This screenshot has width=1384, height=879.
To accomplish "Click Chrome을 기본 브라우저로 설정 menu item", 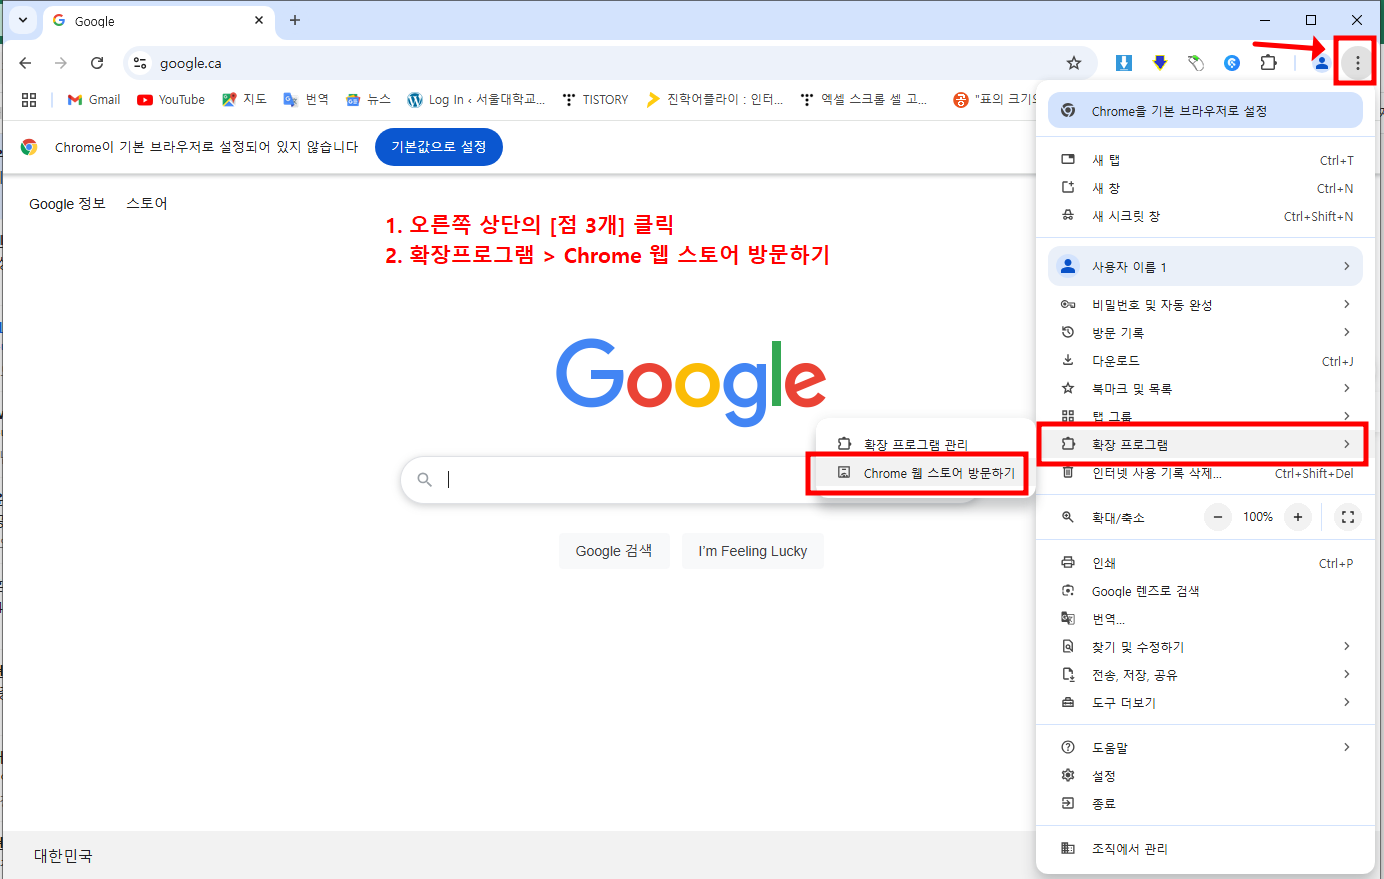I will (x=1205, y=111).
